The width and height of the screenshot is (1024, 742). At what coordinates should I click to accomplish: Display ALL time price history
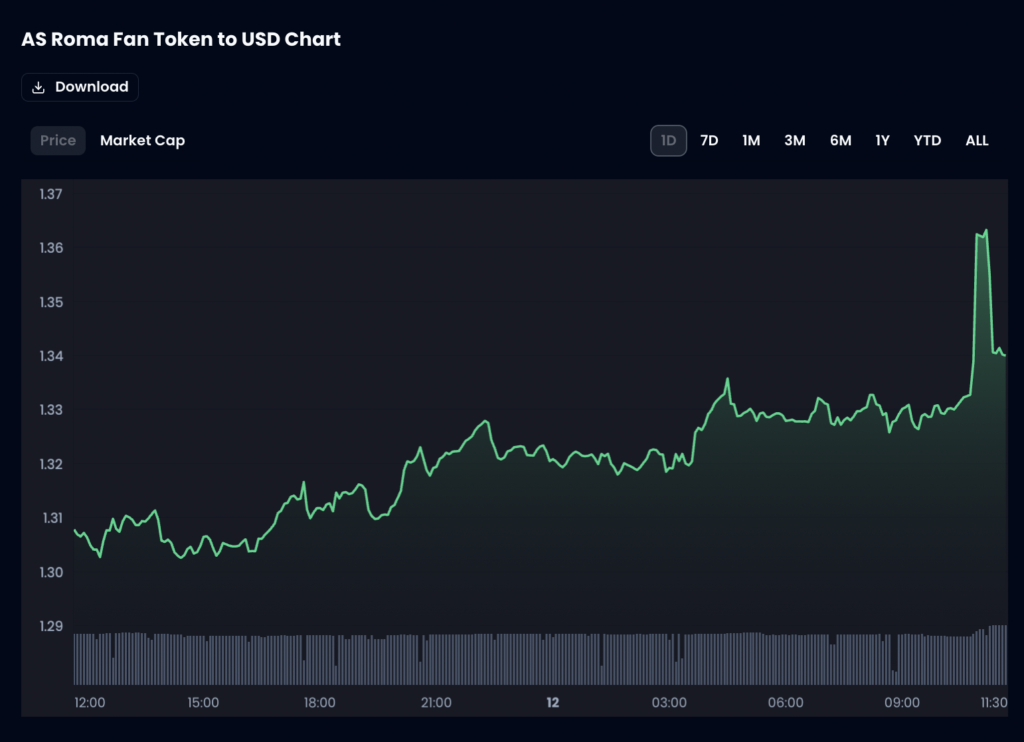pyautogui.click(x=977, y=140)
